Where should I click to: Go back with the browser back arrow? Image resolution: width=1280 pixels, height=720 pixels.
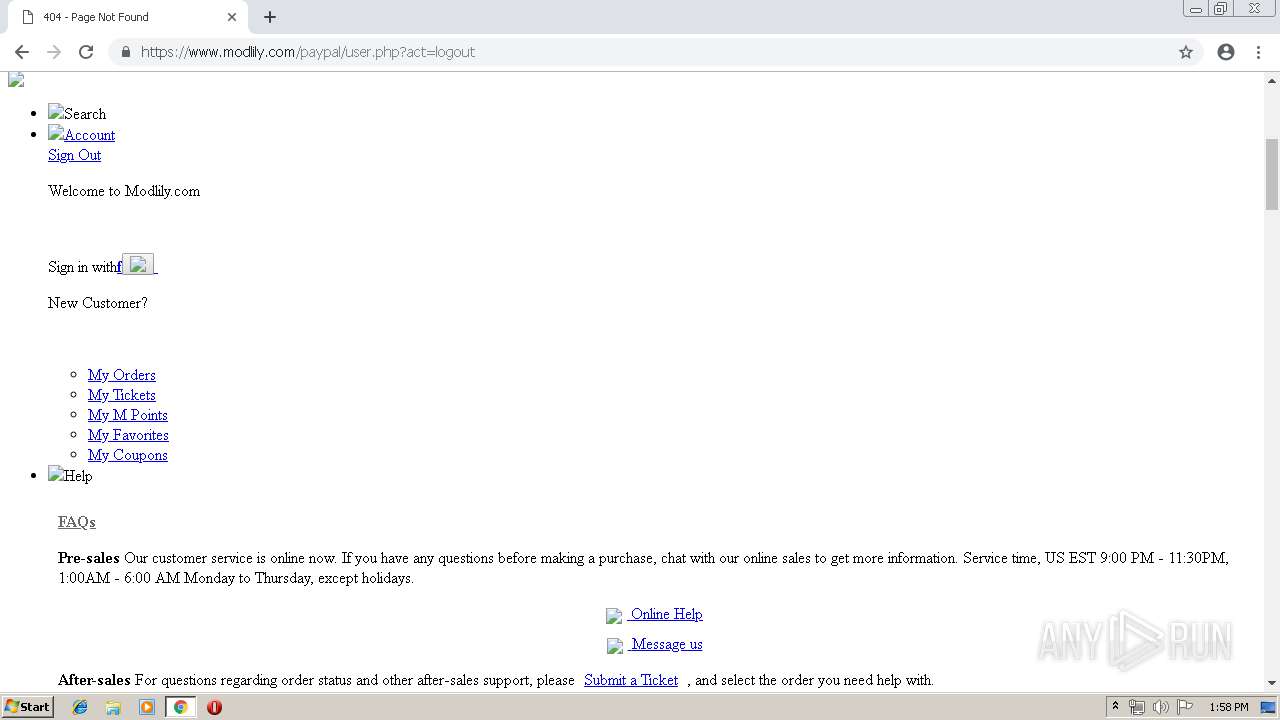pos(22,52)
